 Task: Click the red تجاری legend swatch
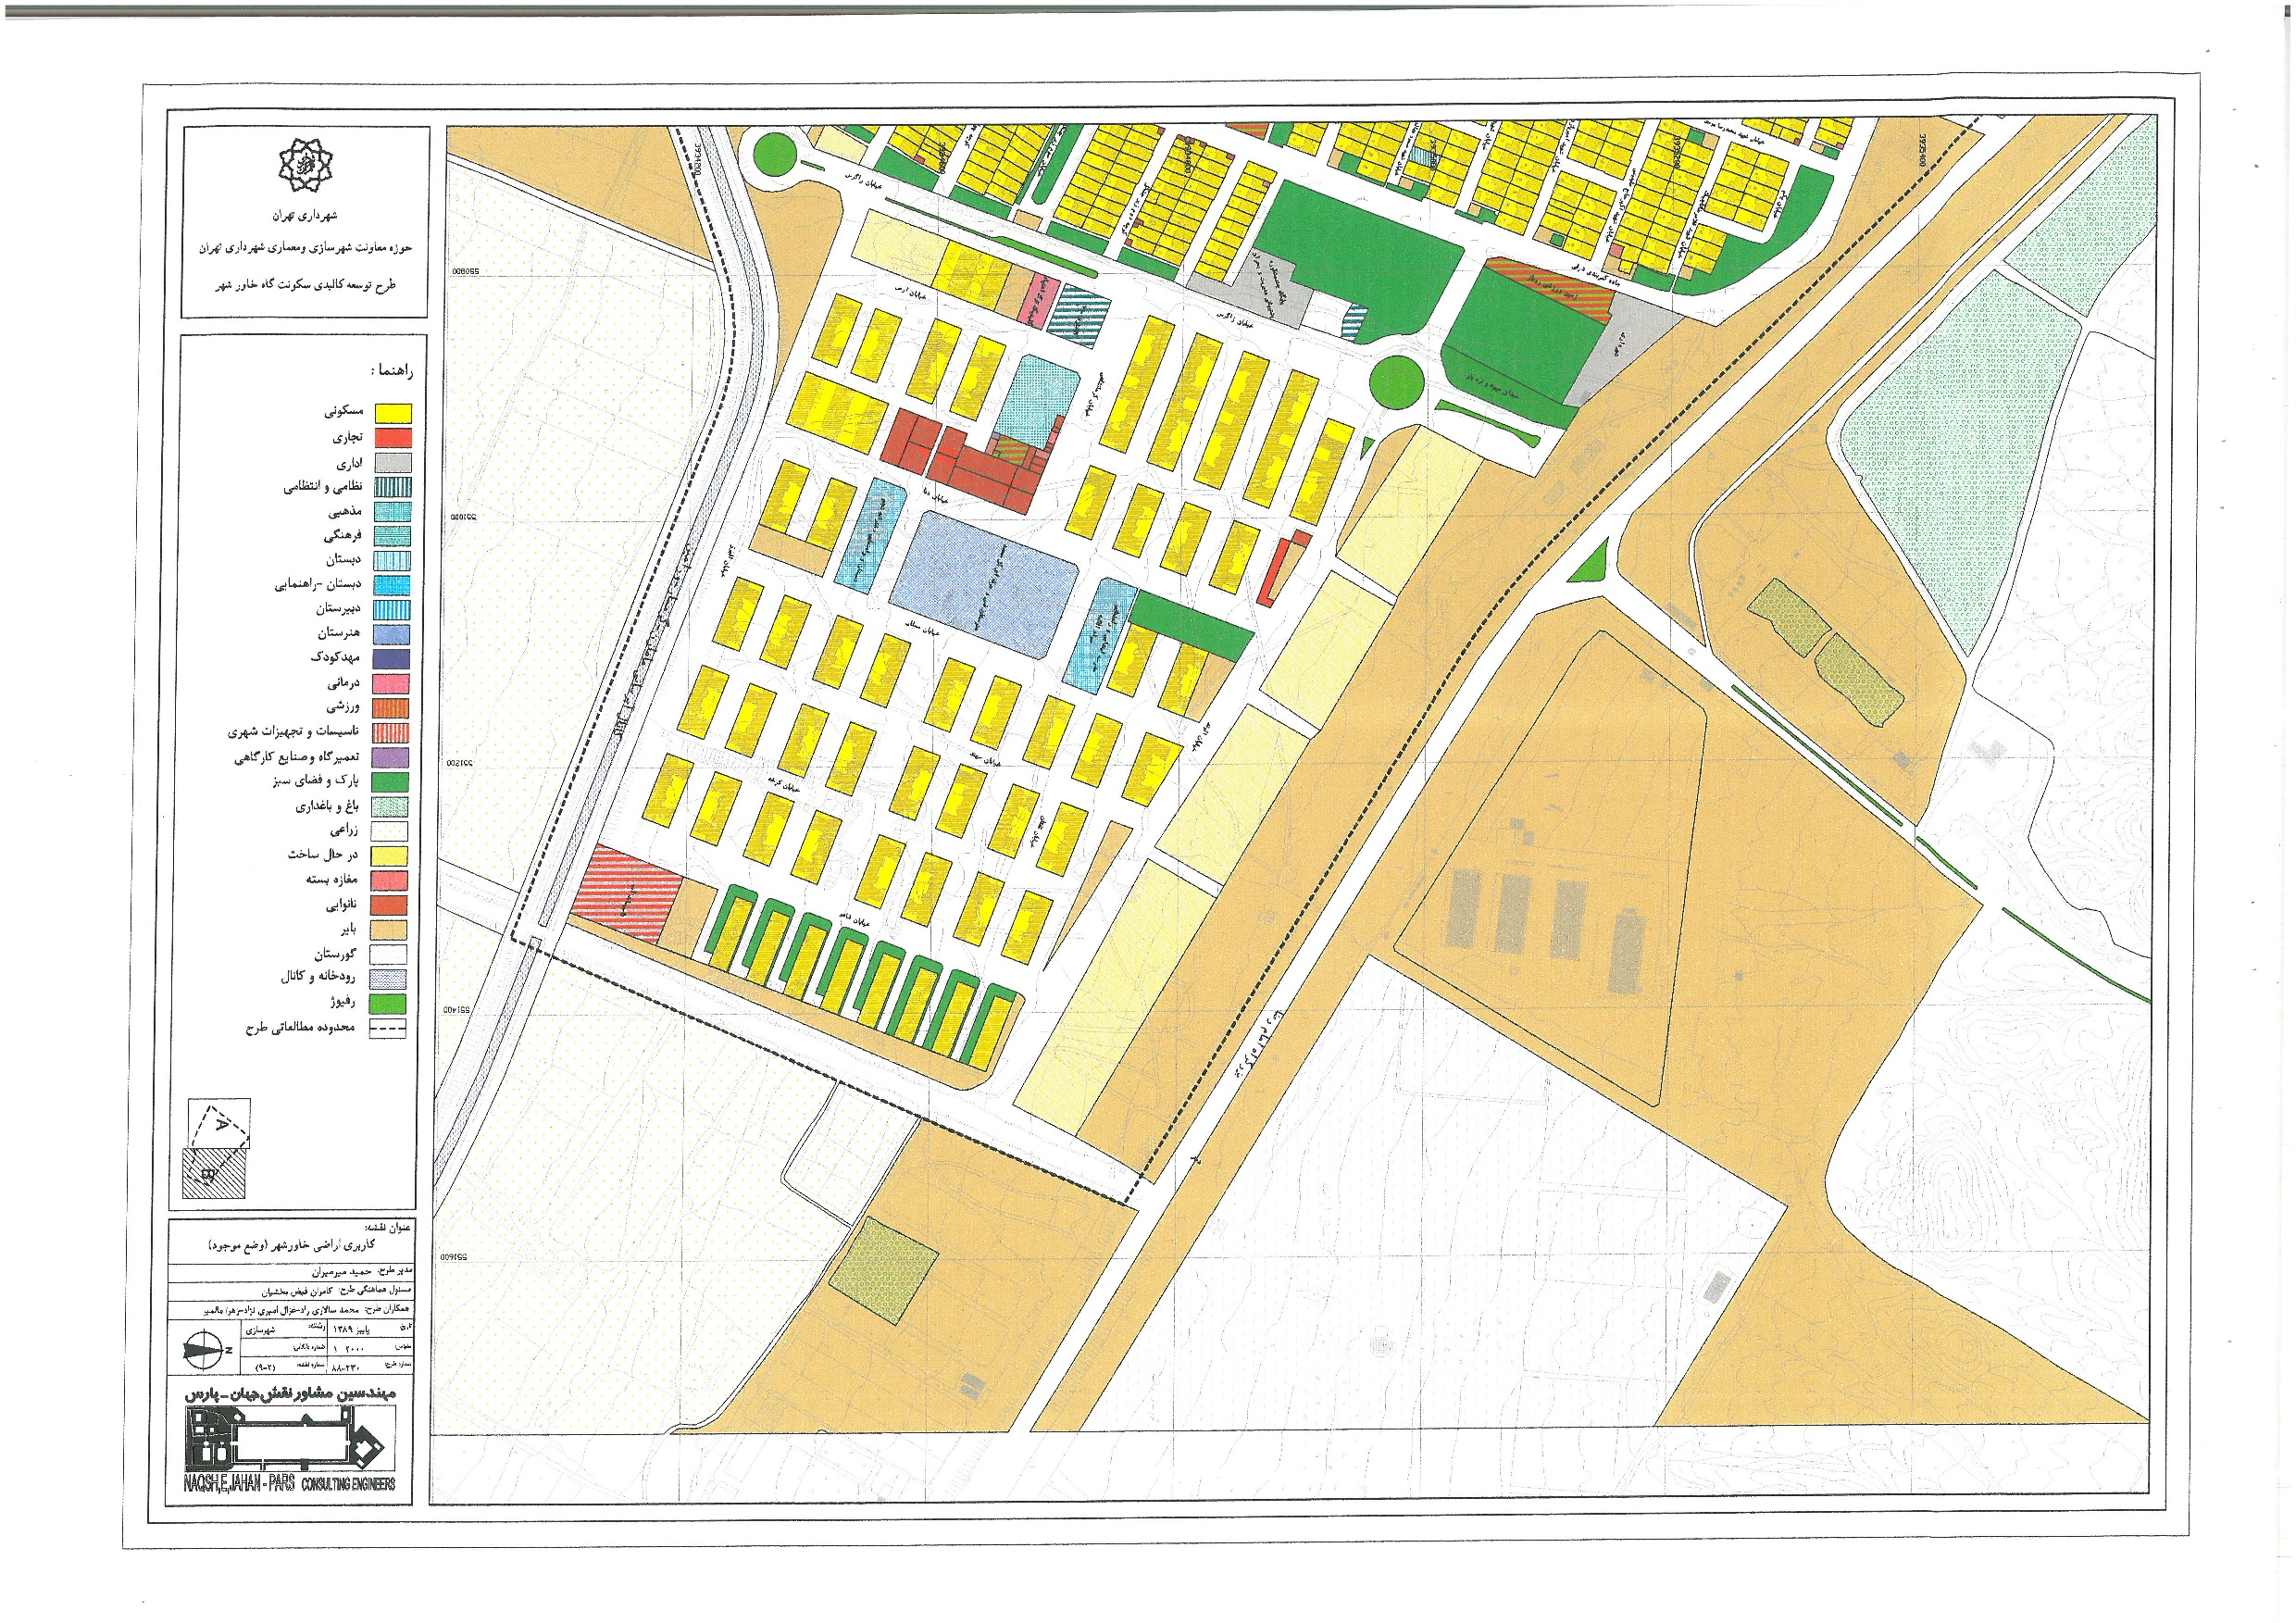click(393, 438)
